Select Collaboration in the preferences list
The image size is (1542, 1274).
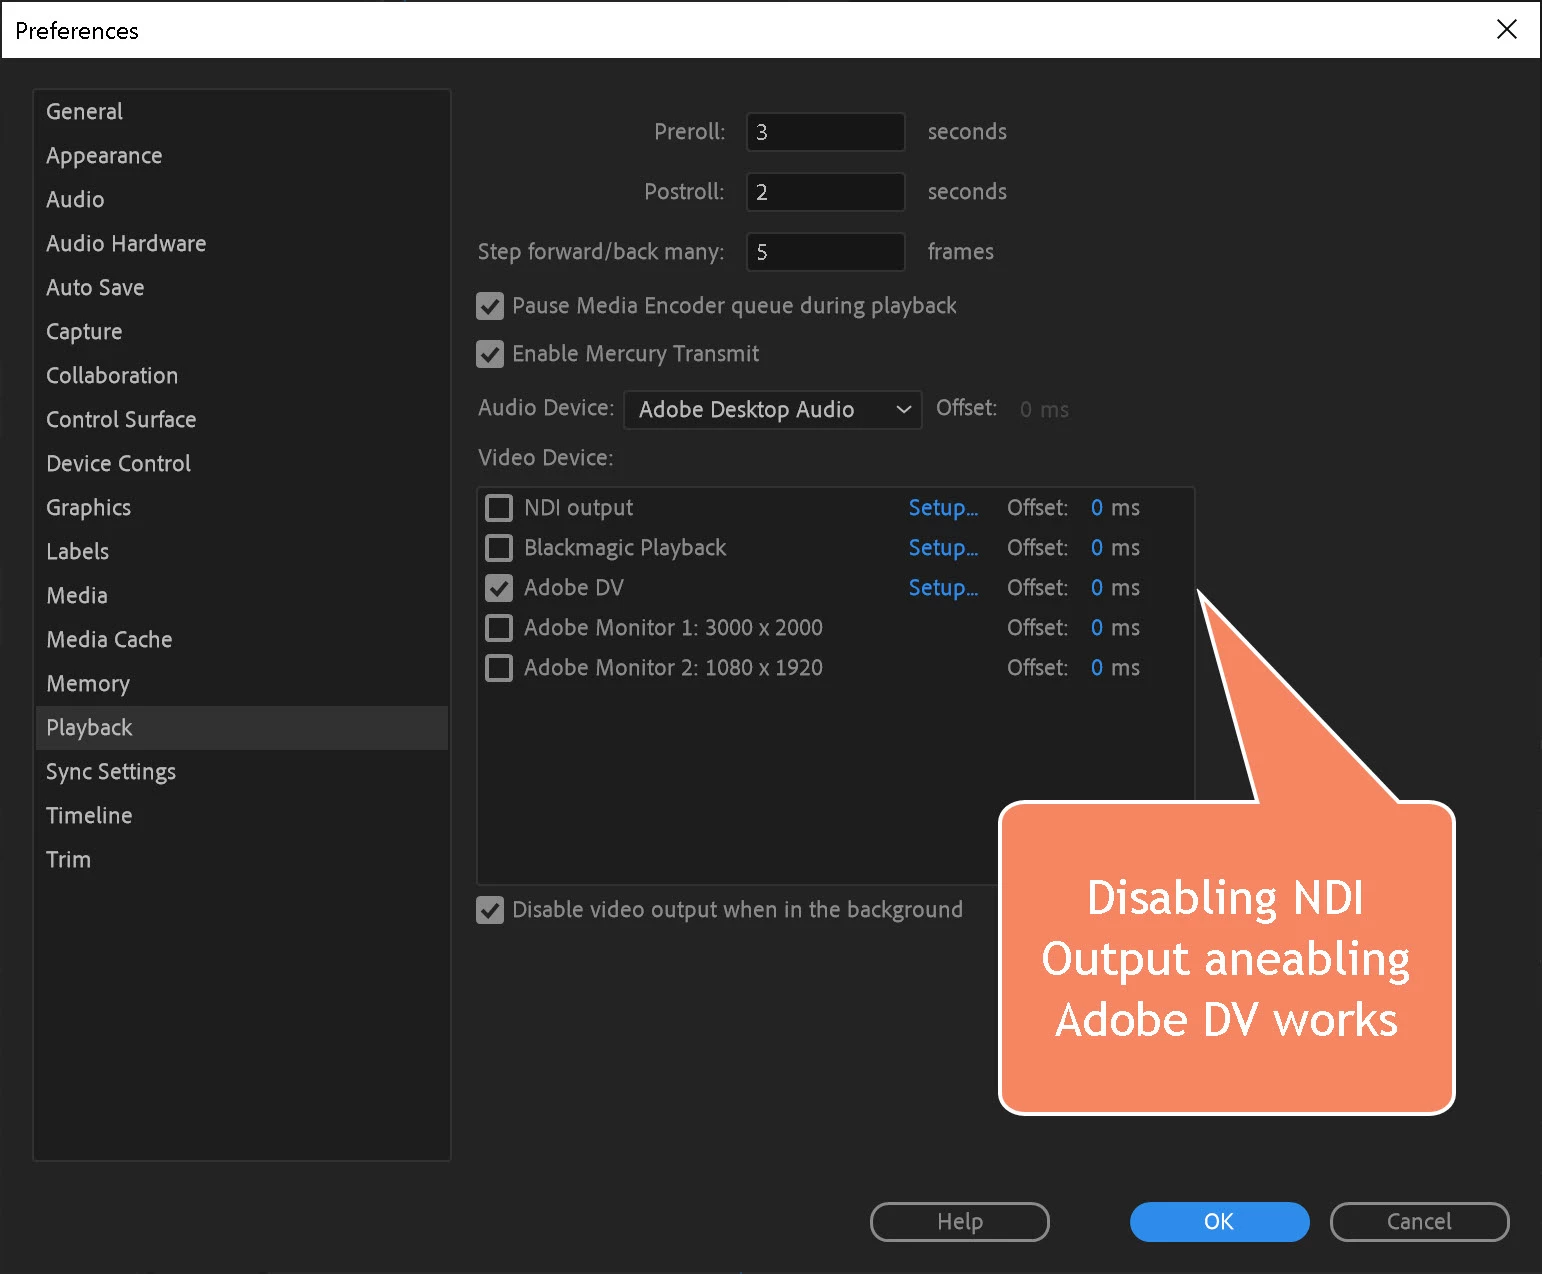(x=241, y=376)
